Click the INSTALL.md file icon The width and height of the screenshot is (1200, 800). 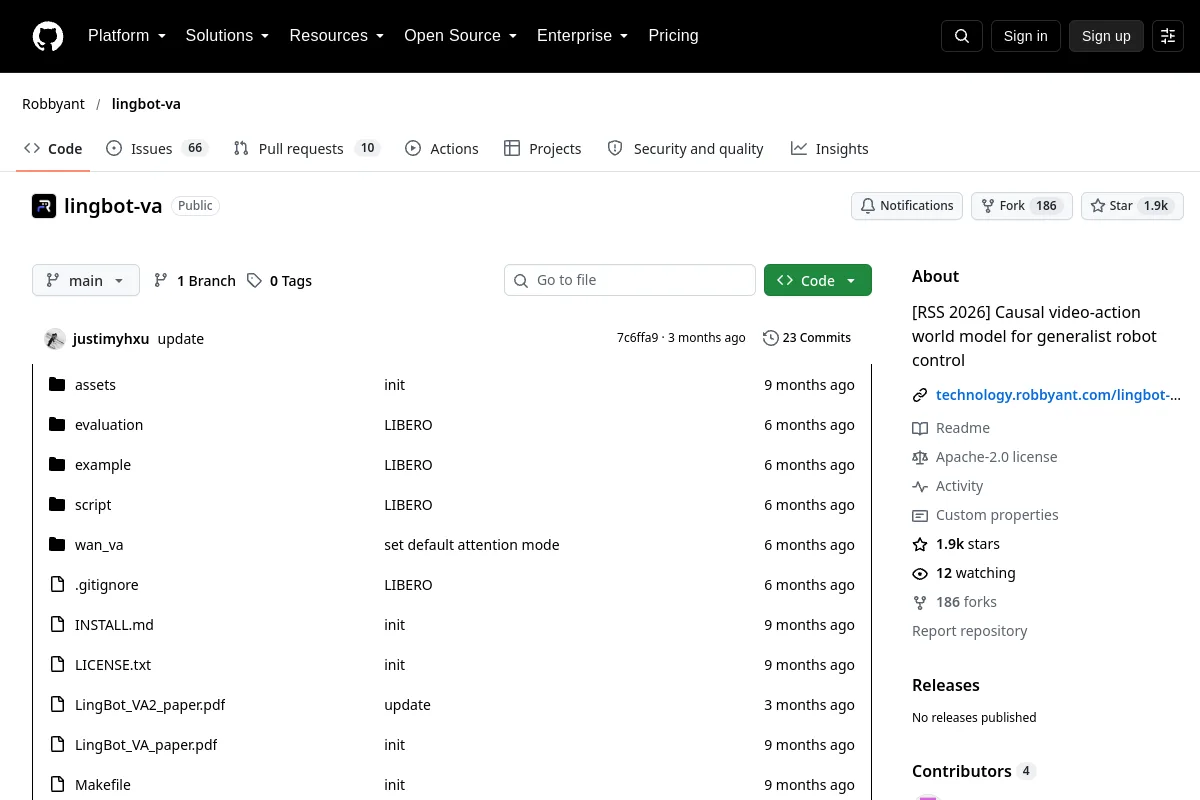click(x=57, y=625)
